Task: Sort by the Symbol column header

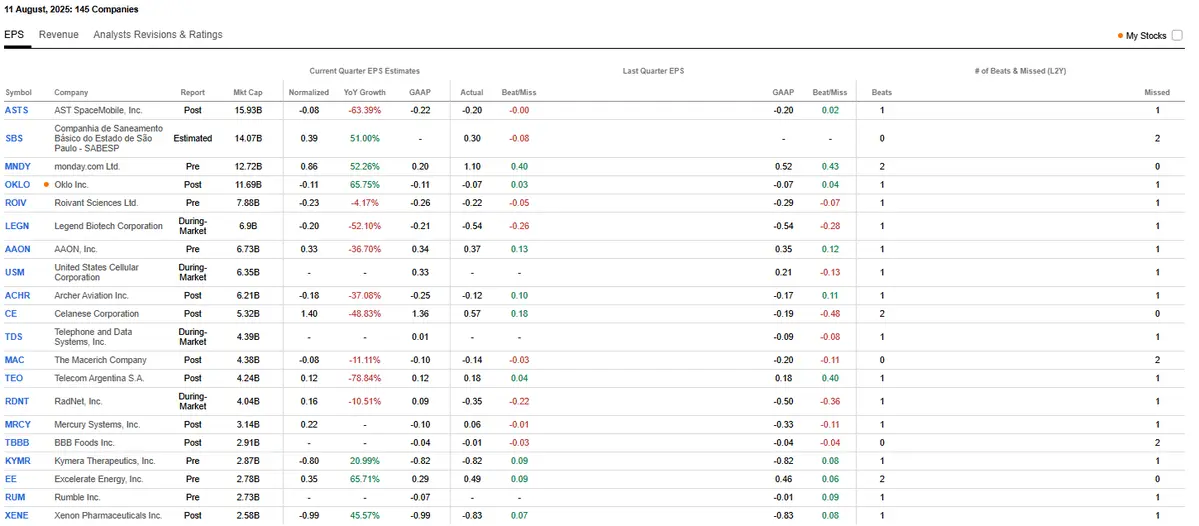Action: tap(18, 93)
